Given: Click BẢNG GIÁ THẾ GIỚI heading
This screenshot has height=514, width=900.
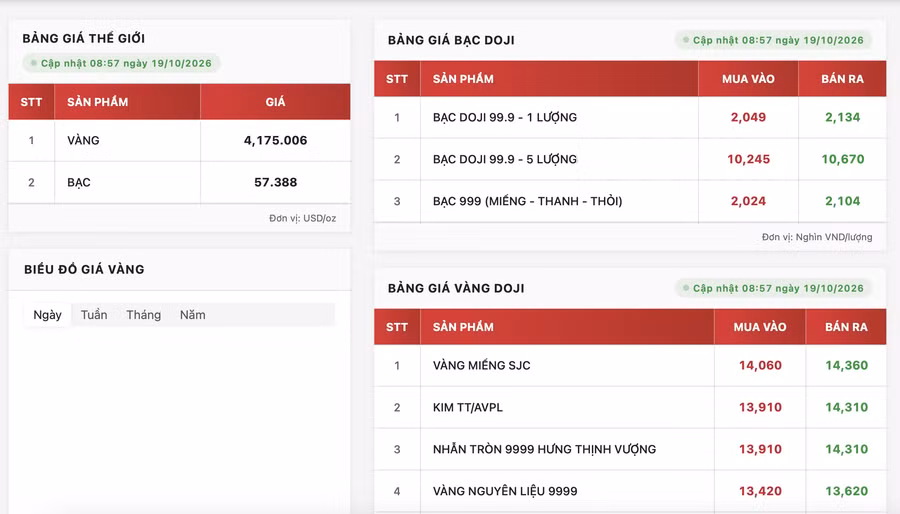Looking at the screenshot, I should [84, 38].
